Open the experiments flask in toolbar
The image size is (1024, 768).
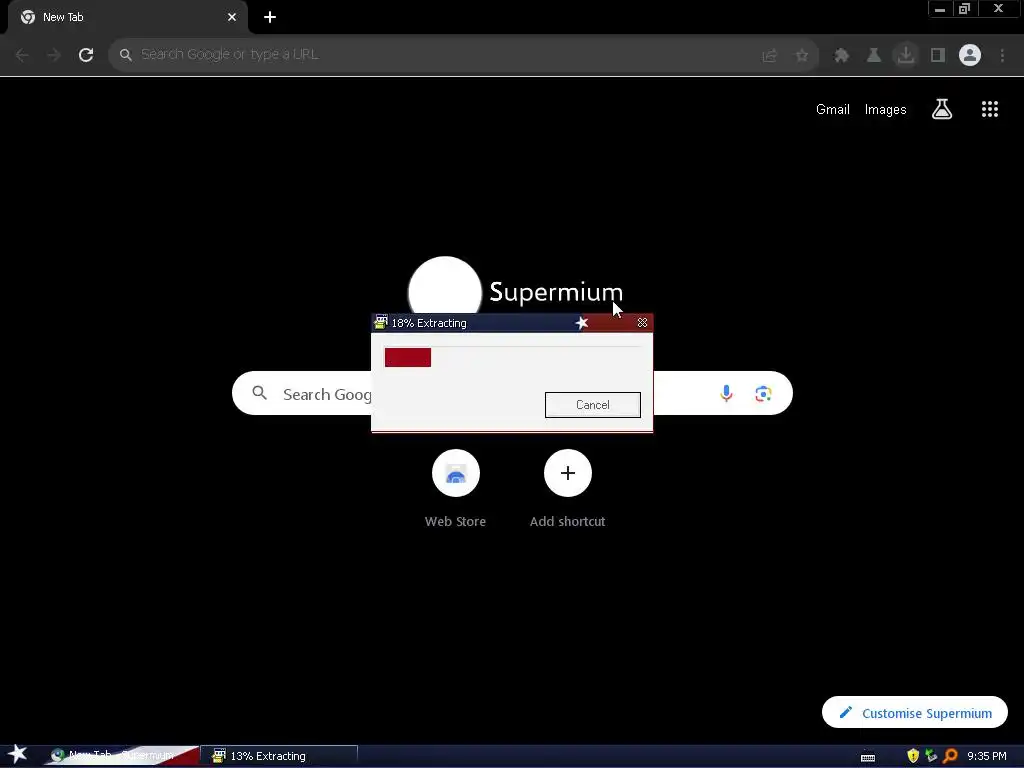pos(874,56)
